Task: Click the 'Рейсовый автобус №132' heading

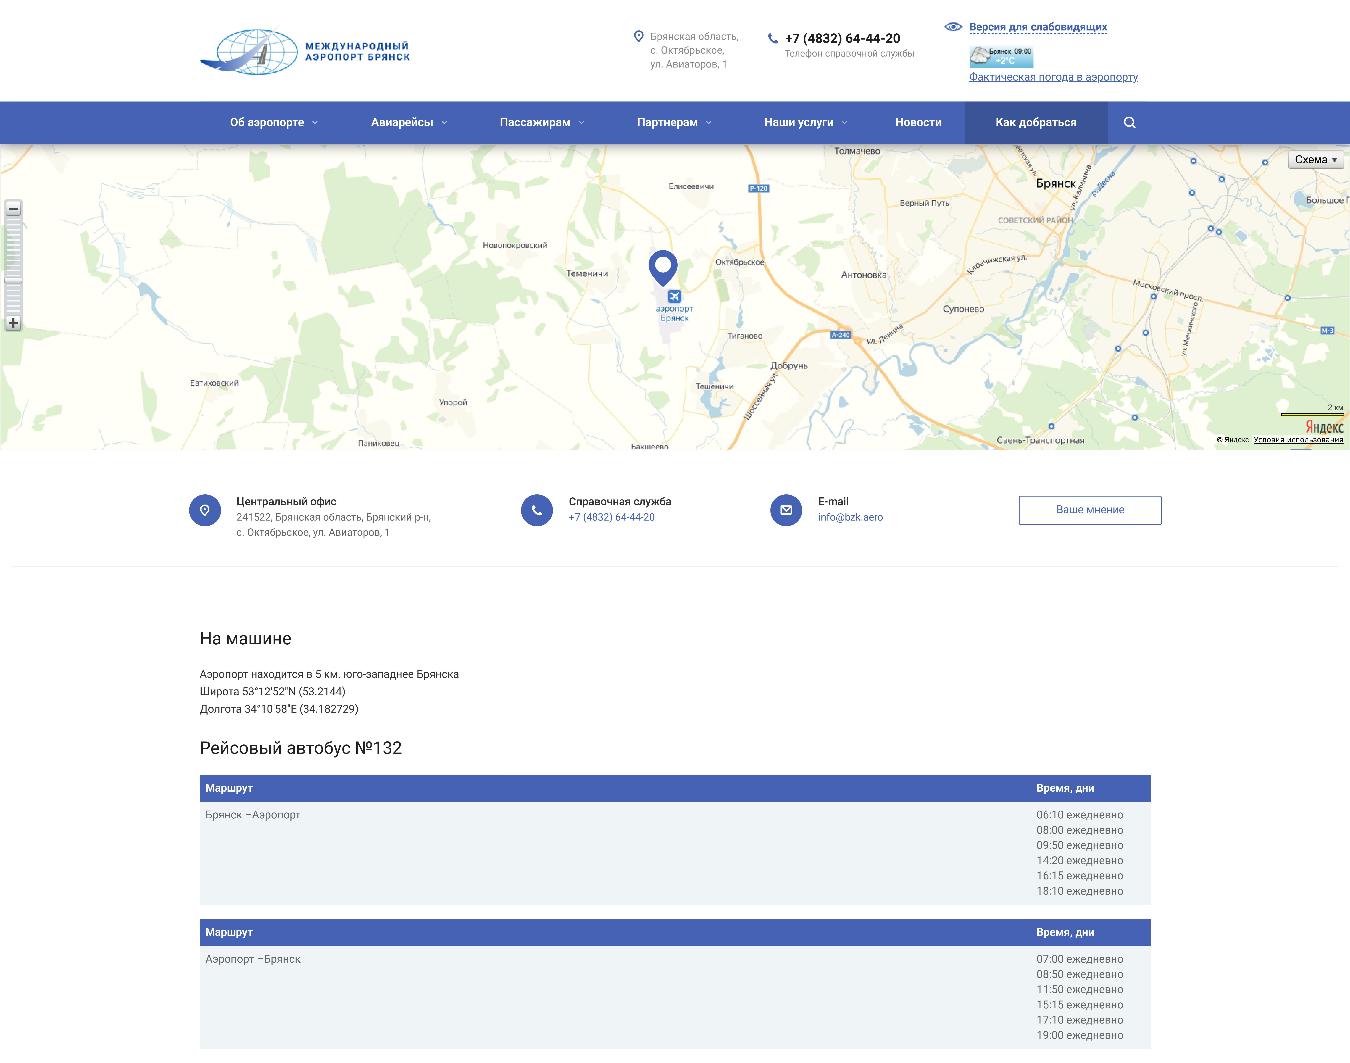Action: (301, 748)
